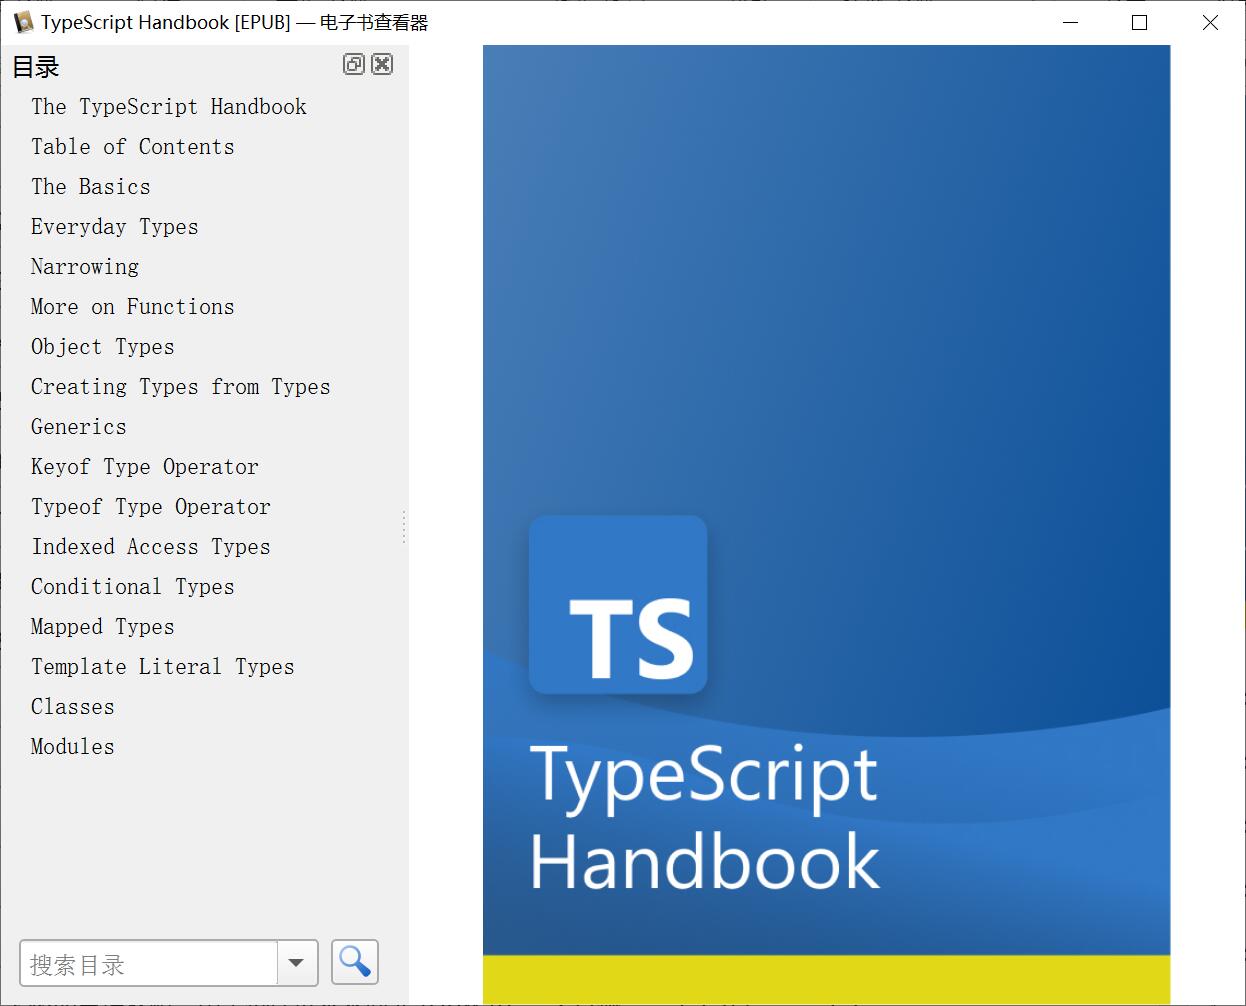Select the 'Object Types' chapter
The width and height of the screenshot is (1246, 1006).
pos(102,347)
